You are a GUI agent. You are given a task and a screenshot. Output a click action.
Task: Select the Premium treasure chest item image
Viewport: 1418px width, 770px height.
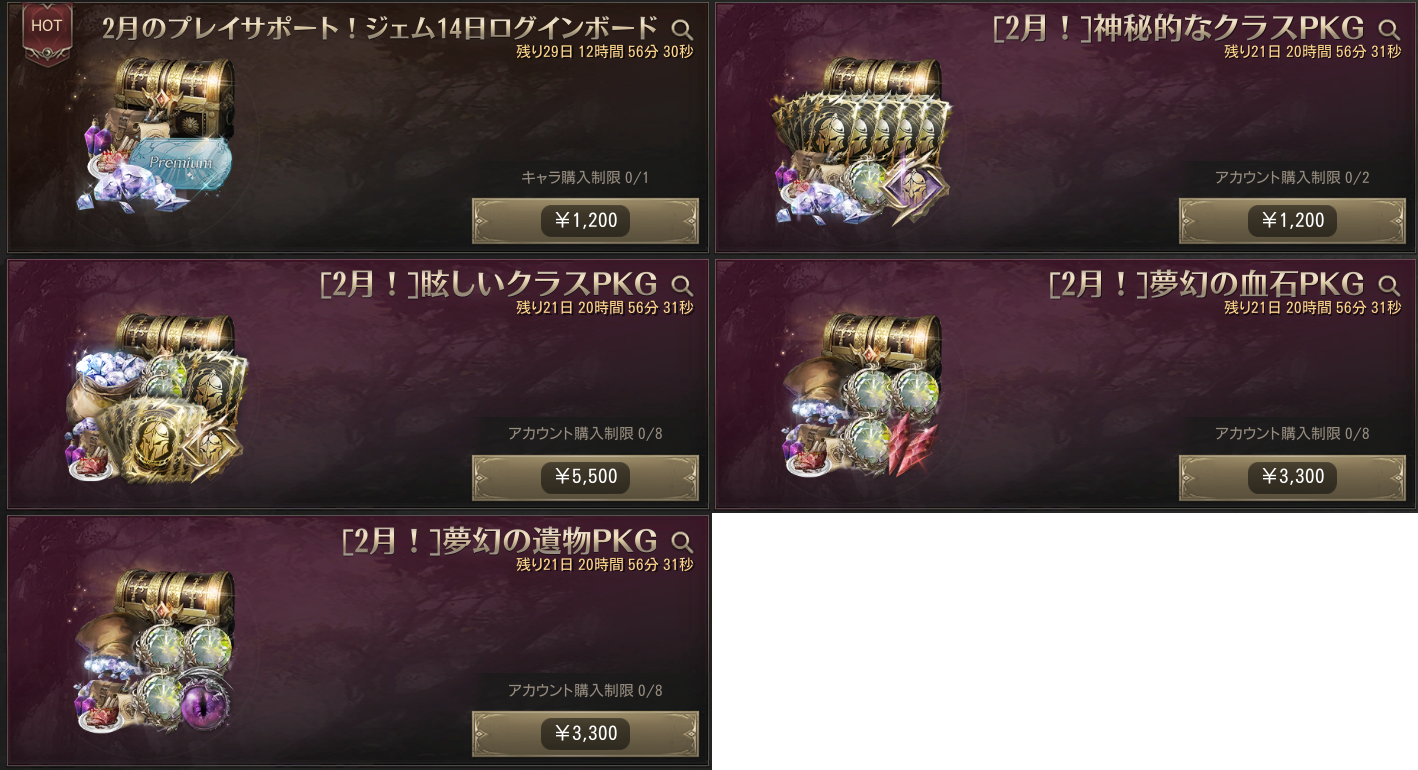pyautogui.click(x=156, y=135)
